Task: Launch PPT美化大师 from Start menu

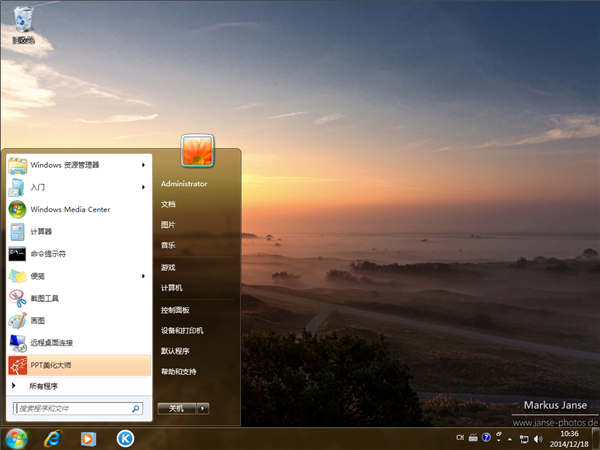Action: pos(50,364)
